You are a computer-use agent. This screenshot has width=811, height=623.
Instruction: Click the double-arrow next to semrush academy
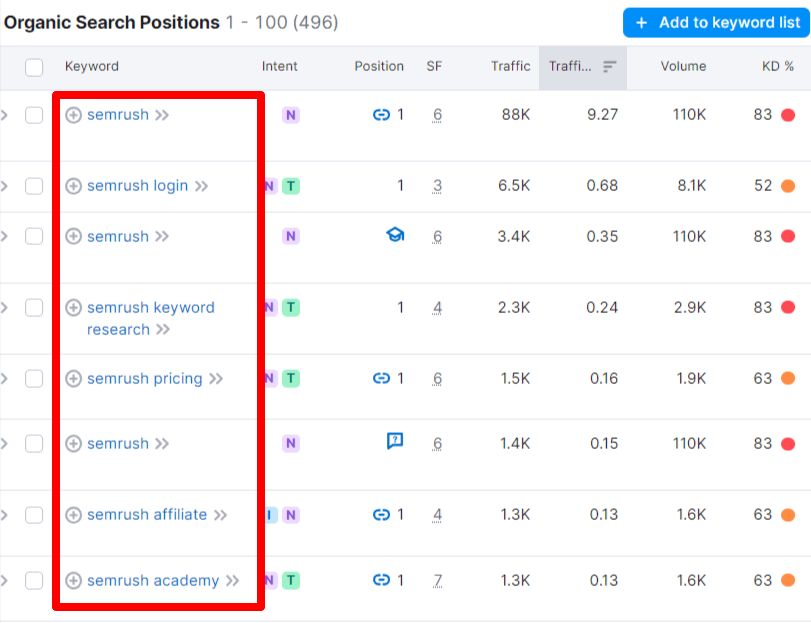pos(232,580)
